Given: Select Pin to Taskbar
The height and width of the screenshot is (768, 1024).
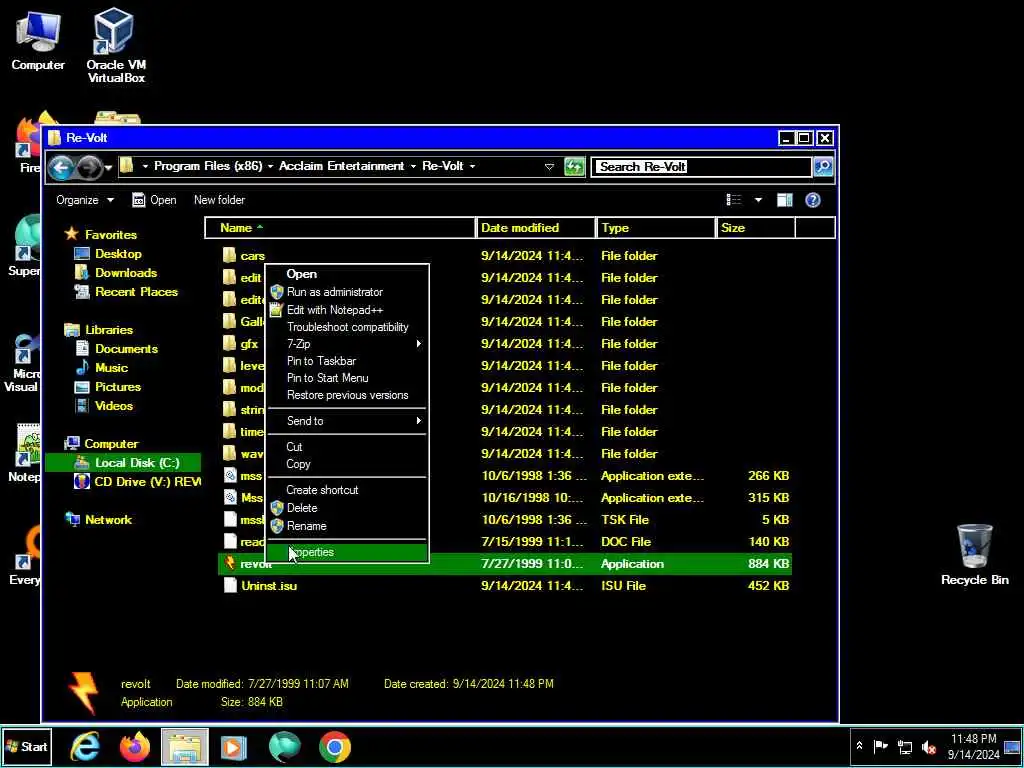Looking at the screenshot, I should [x=347, y=361].
